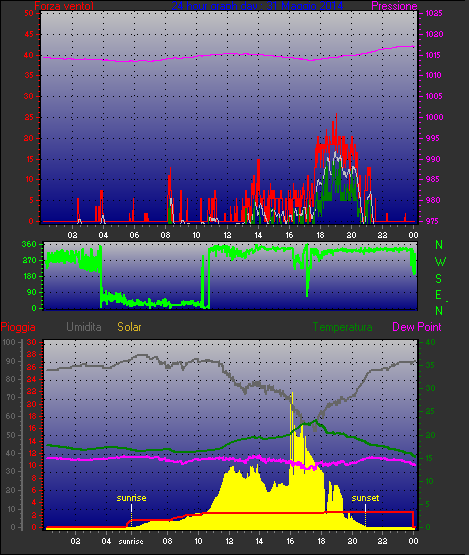
Task: Click the 50 value on wind force axis
Action: click(x=29, y=13)
